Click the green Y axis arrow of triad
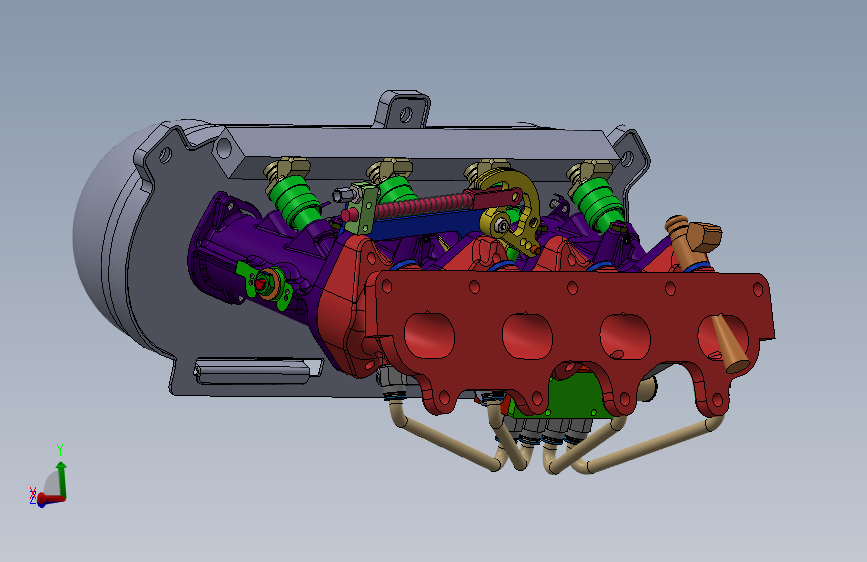Viewport: 867px width, 562px height. coord(61,479)
